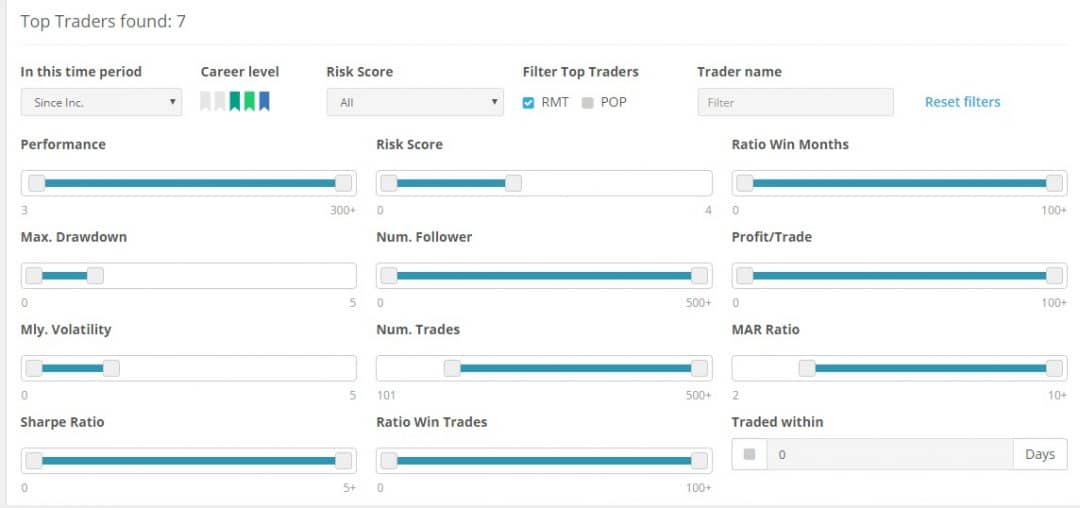The width and height of the screenshot is (1080, 508).
Task: Expand the Risk Score dropdown
Action: click(x=415, y=102)
